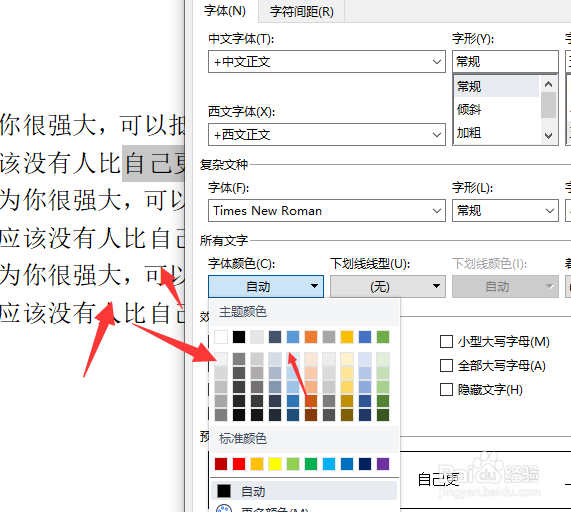The image size is (571, 512).
Task: Pick the green theme color in top row
Action: [x=383, y=337]
